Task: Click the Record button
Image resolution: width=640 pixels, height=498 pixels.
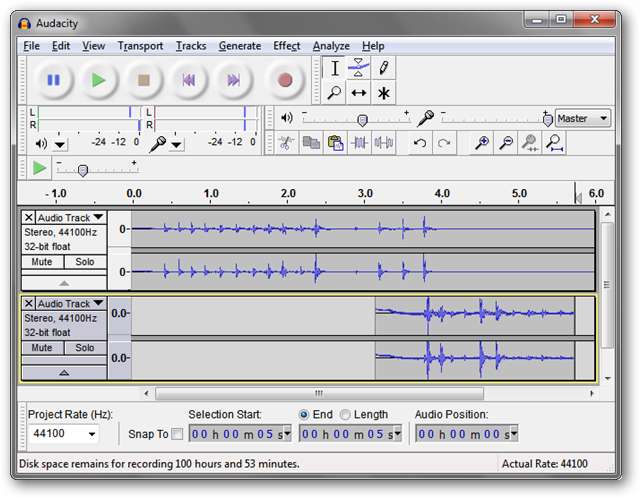Action: click(x=285, y=80)
